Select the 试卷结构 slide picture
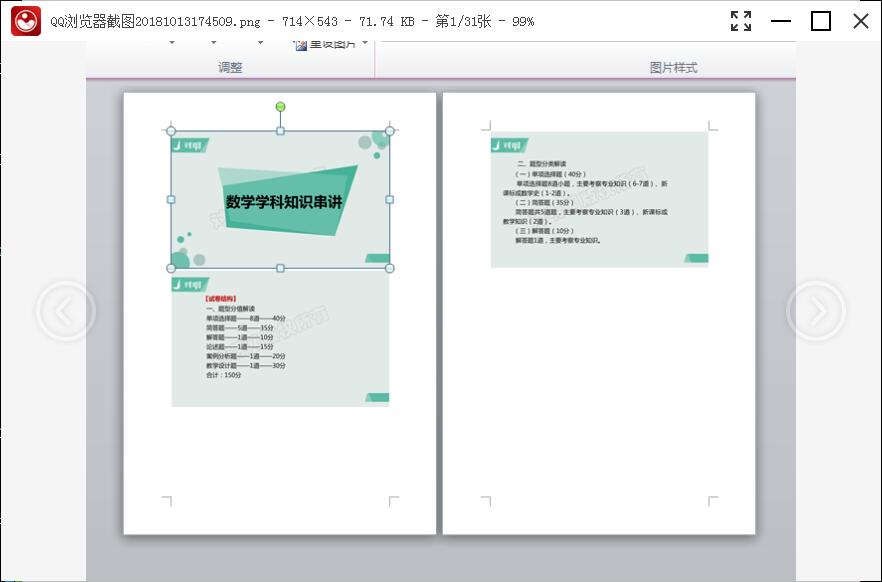Screen dimensions: 882x582 click(x=280, y=338)
